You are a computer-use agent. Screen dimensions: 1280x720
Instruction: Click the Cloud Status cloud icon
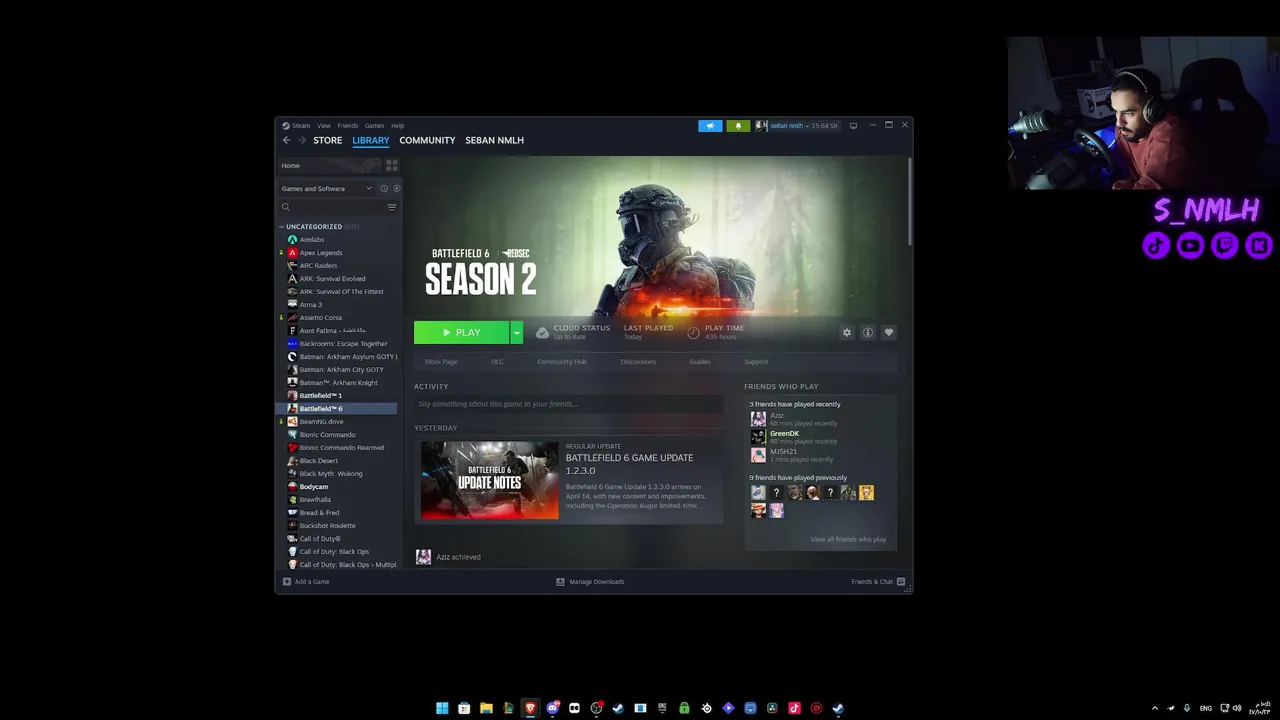542,332
